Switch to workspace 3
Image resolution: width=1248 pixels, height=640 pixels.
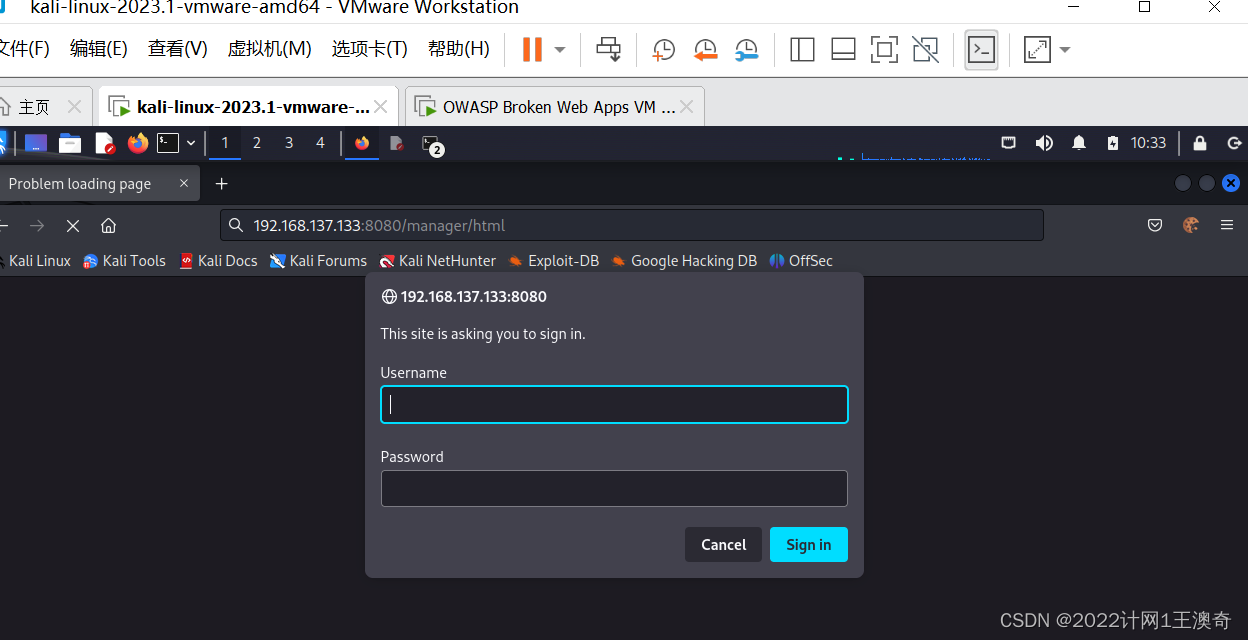click(289, 143)
